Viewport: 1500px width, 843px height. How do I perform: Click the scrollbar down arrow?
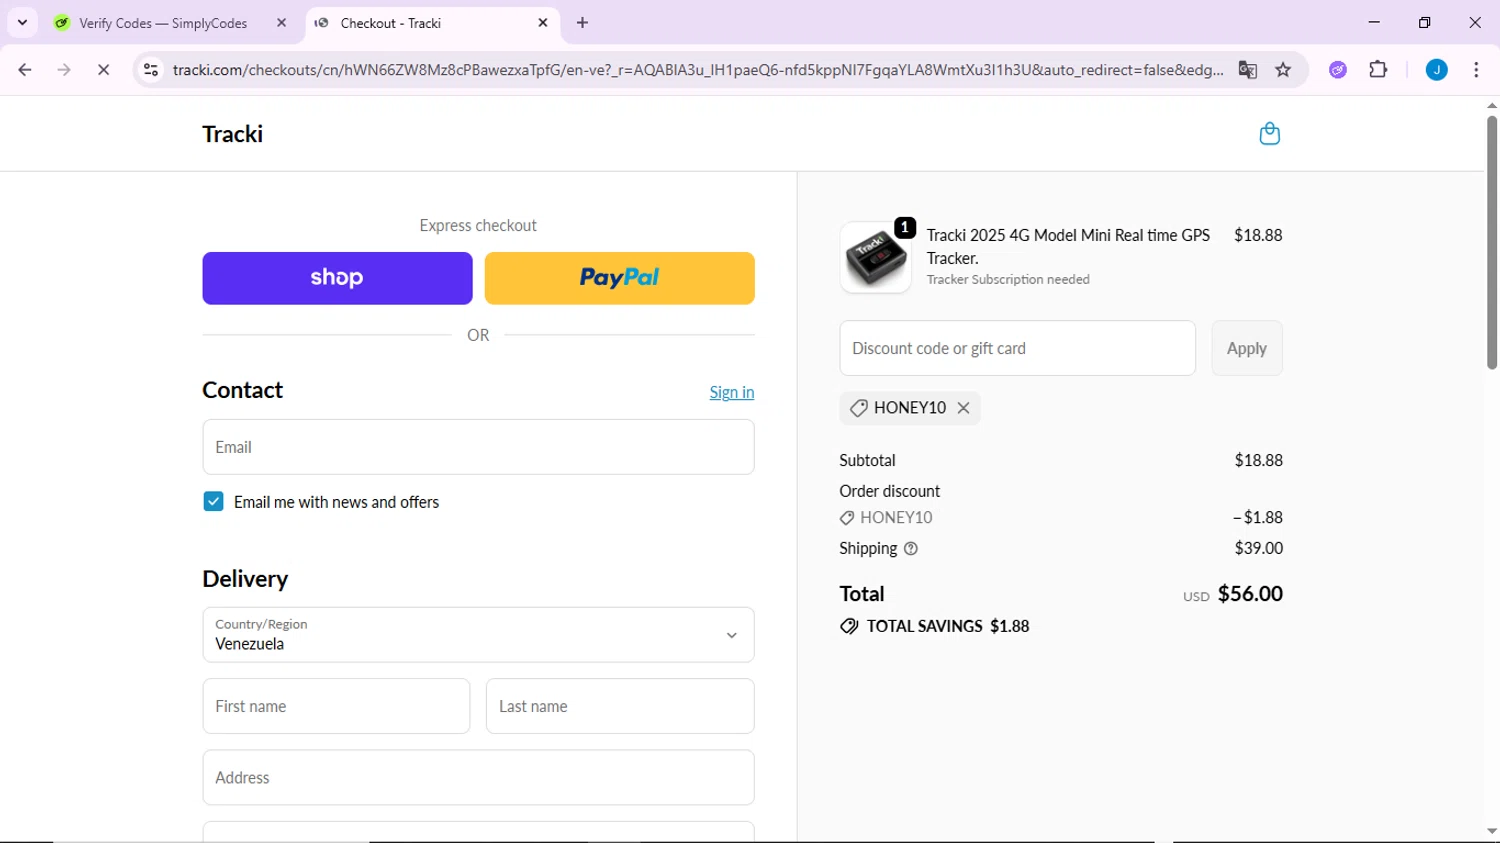coord(1491,832)
